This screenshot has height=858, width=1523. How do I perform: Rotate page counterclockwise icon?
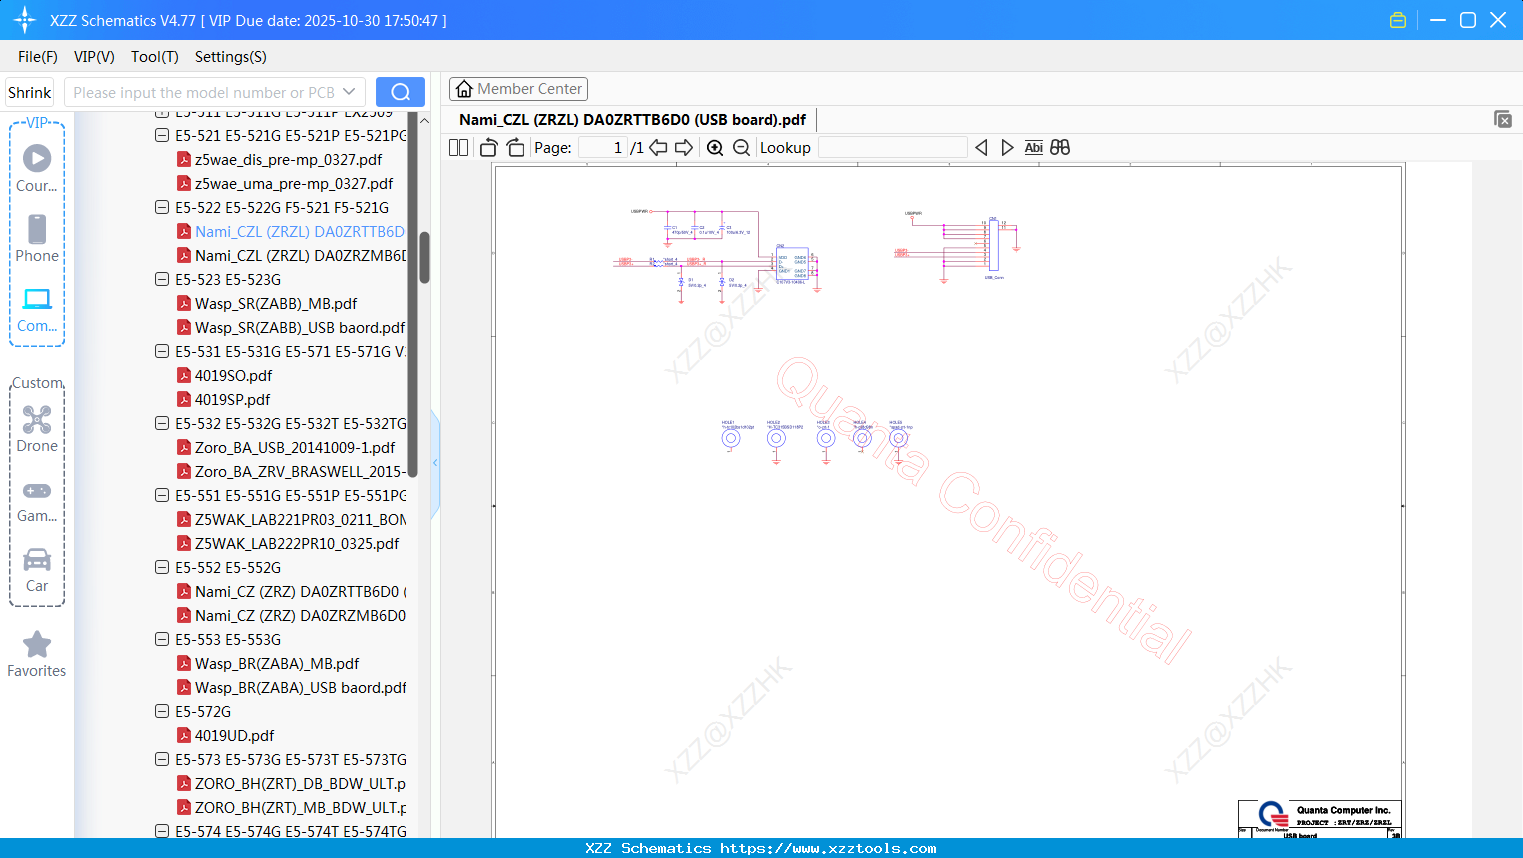coord(489,147)
